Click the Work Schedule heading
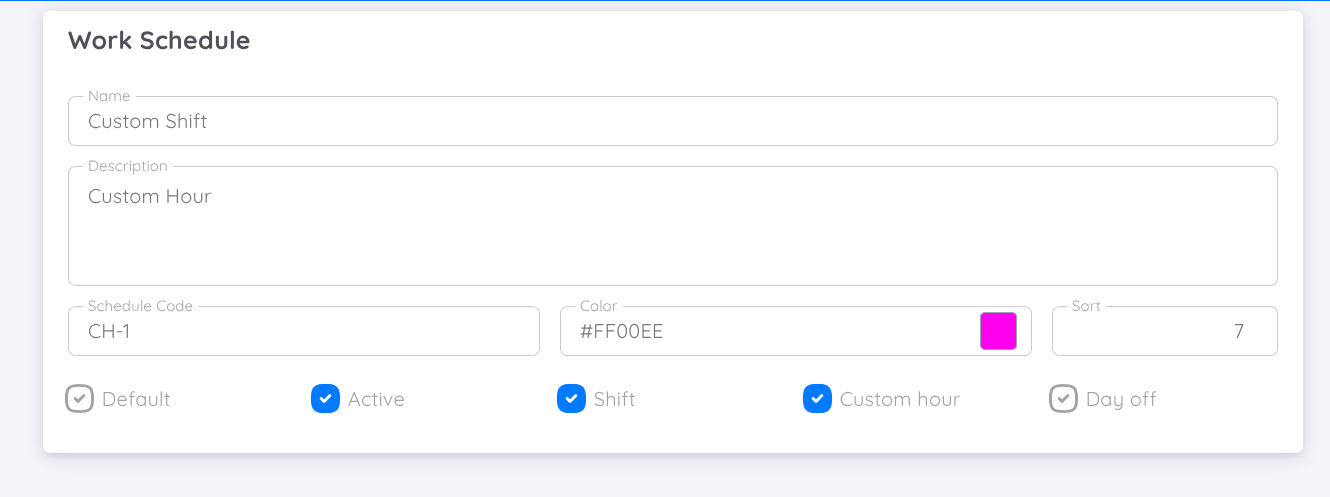The image size is (1330, 497). click(x=159, y=41)
